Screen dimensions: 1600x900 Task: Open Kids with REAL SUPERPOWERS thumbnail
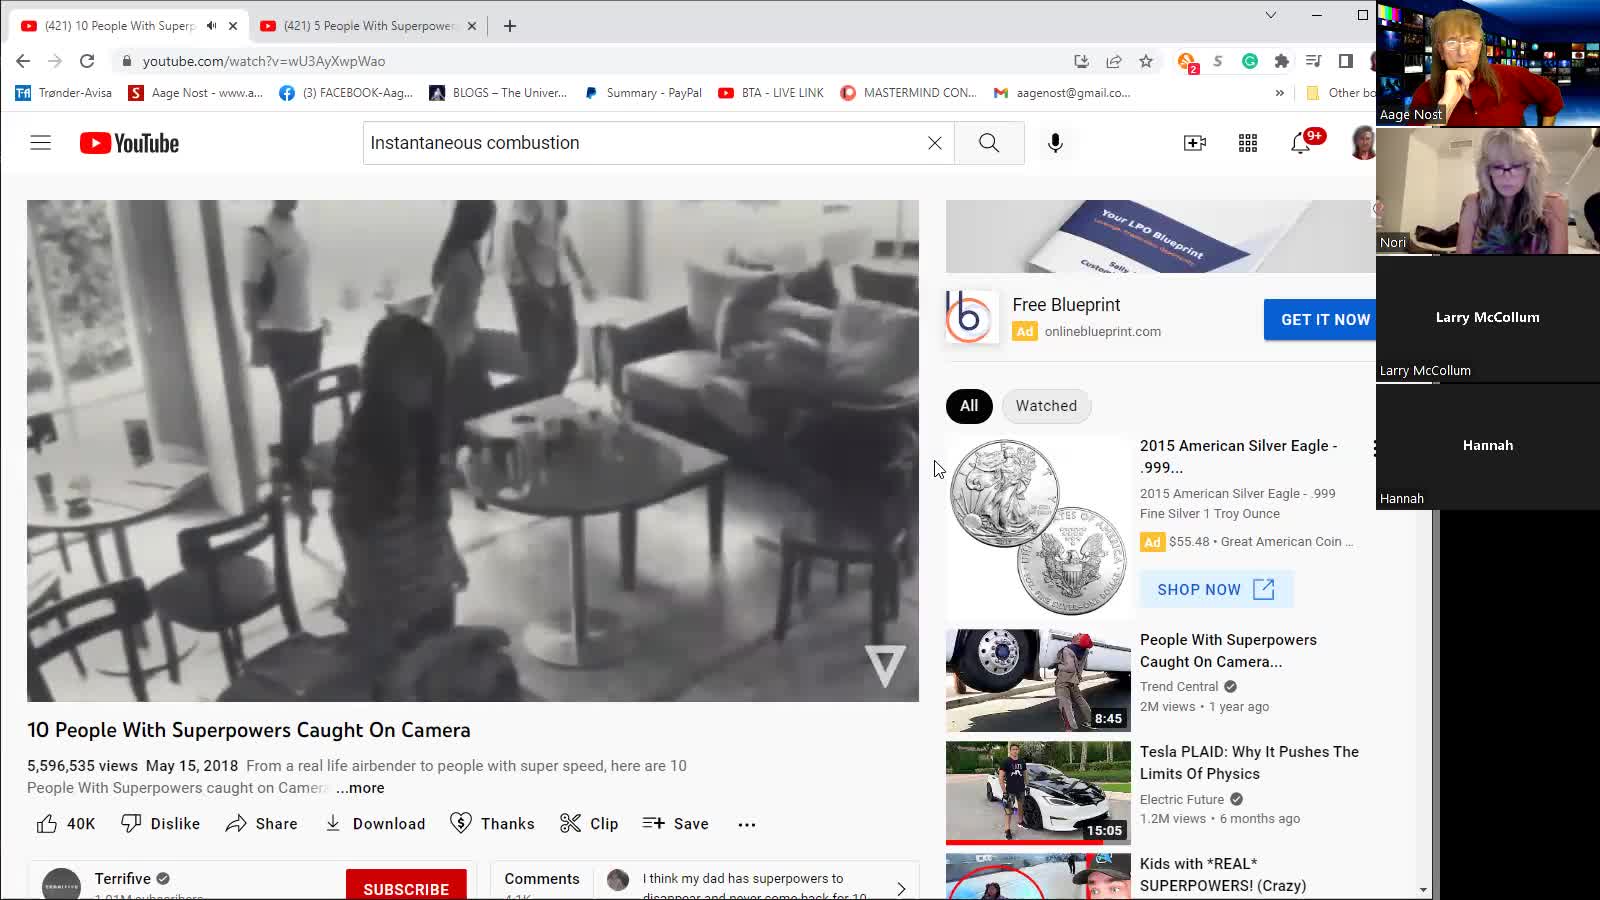pyautogui.click(x=1038, y=876)
